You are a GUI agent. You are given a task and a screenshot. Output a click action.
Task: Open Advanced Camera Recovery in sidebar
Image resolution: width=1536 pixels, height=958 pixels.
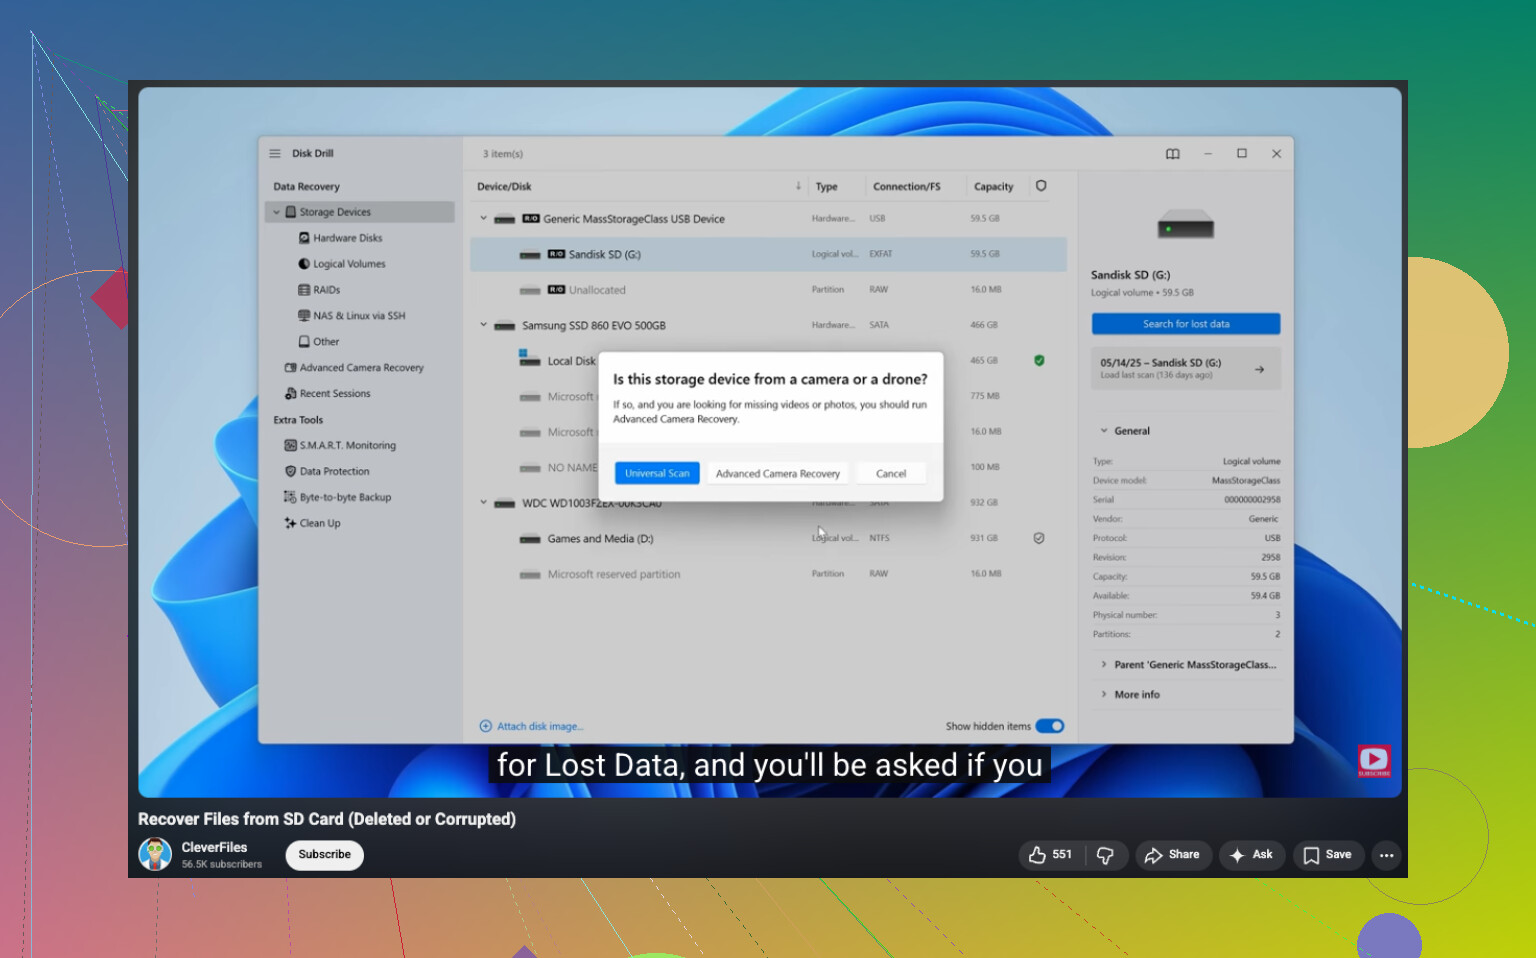click(x=361, y=368)
